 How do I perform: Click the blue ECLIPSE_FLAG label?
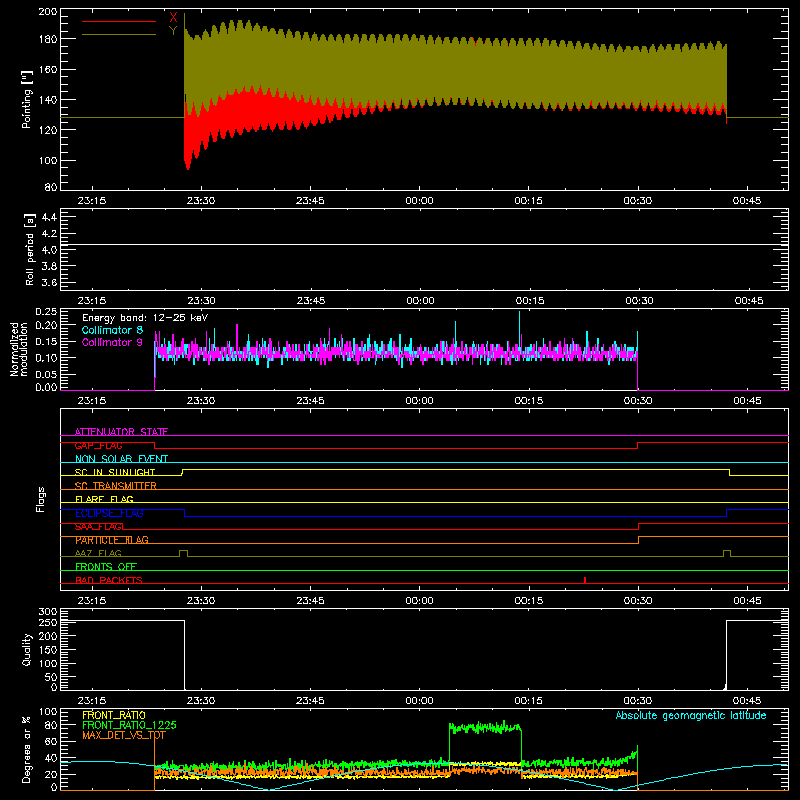(x=110, y=513)
